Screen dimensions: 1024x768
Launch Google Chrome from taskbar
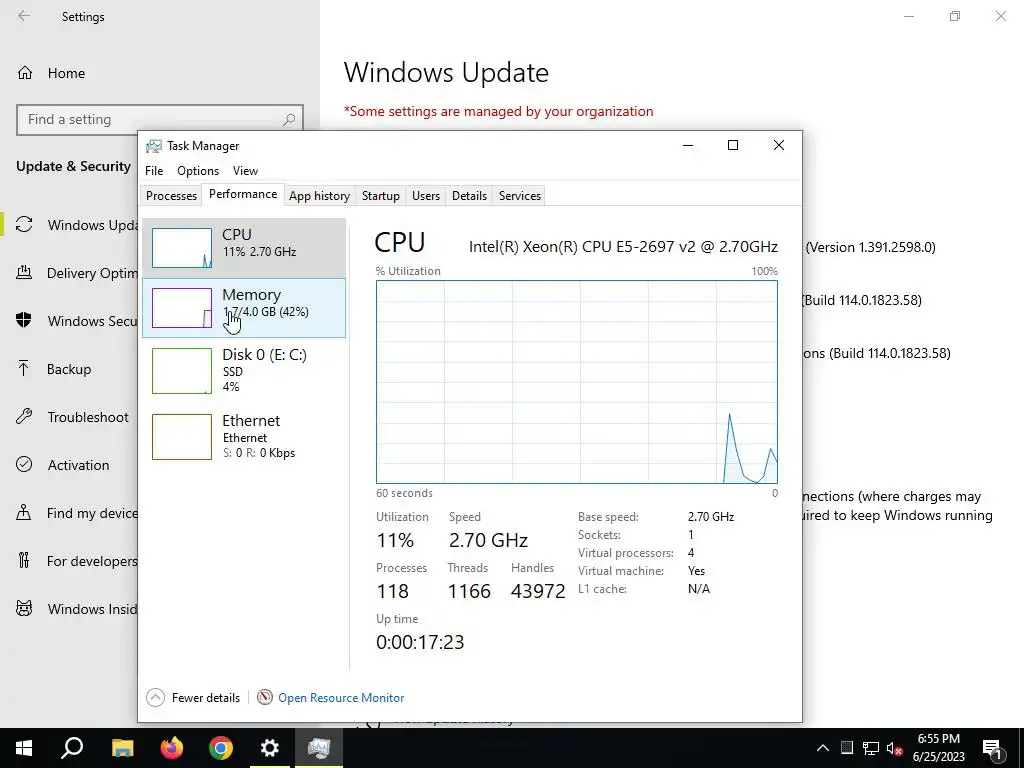(x=221, y=748)
